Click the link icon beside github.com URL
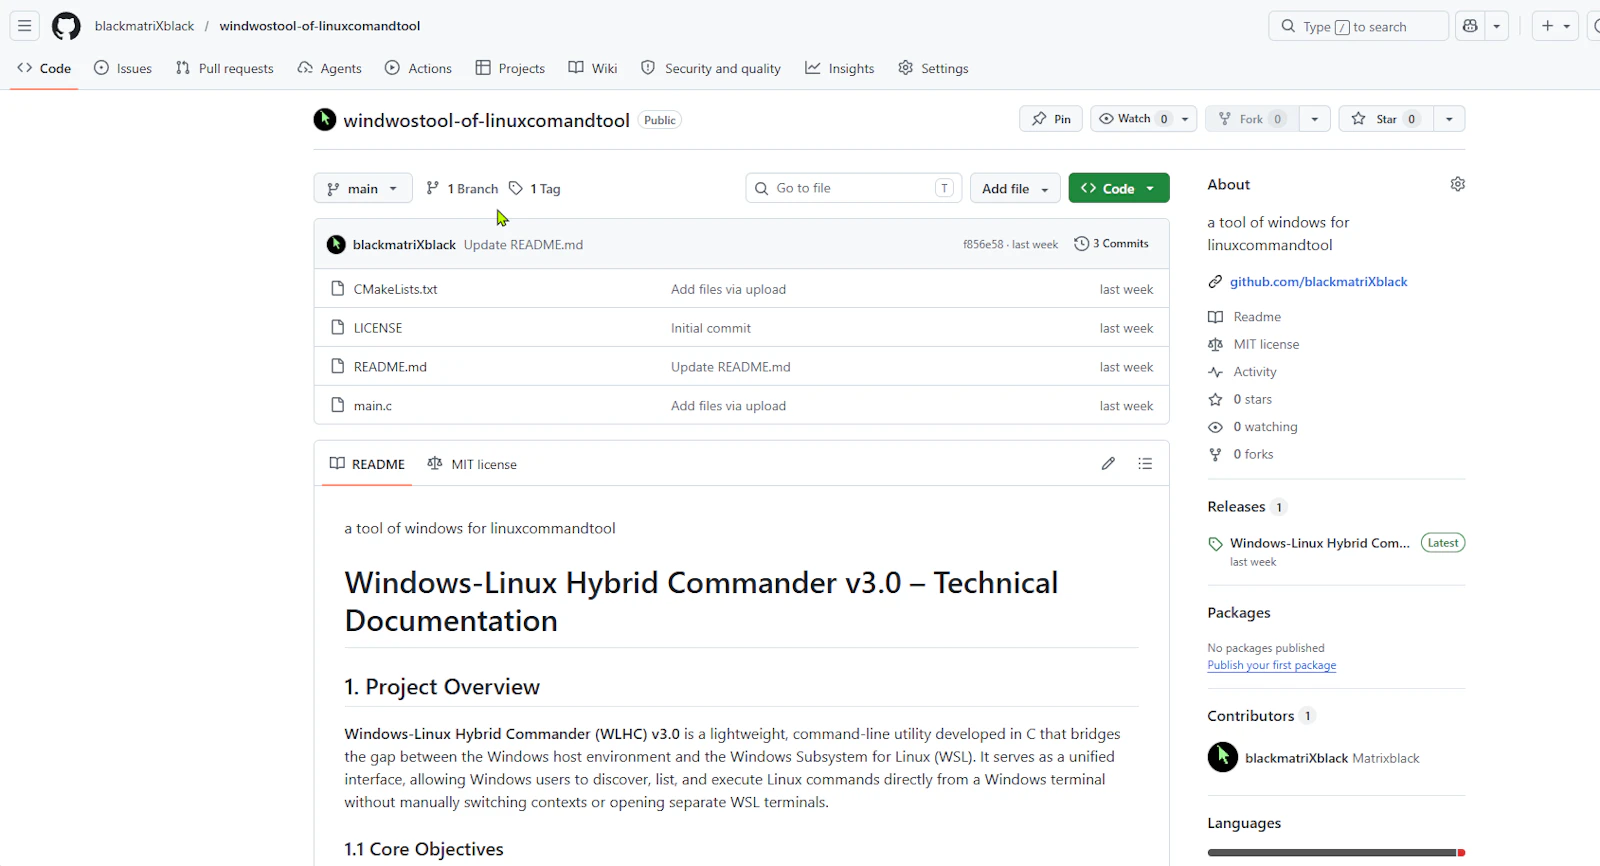 tap(1215, 282)
